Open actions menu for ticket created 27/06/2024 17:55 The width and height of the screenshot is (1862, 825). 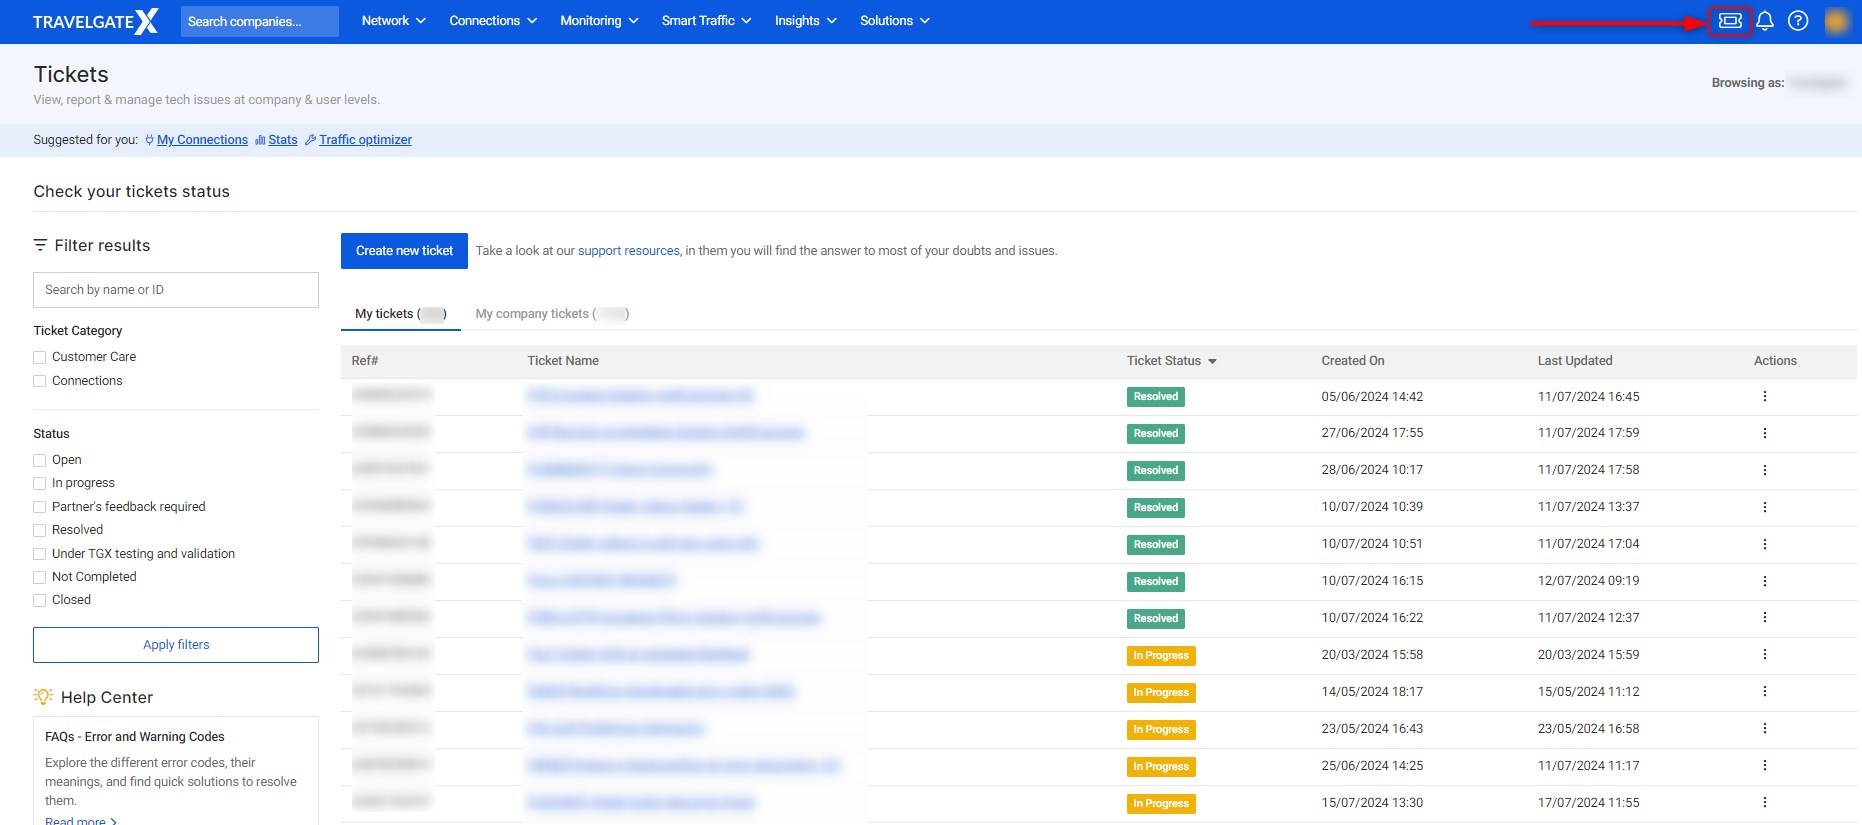point(1765,433)
